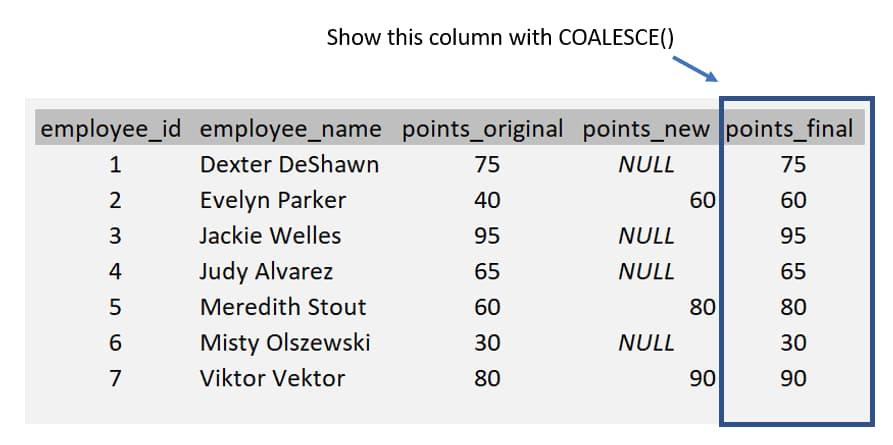Screen dimensions: 893x445
Task: Select the Meredith Stout name cell
Action: 283,307
